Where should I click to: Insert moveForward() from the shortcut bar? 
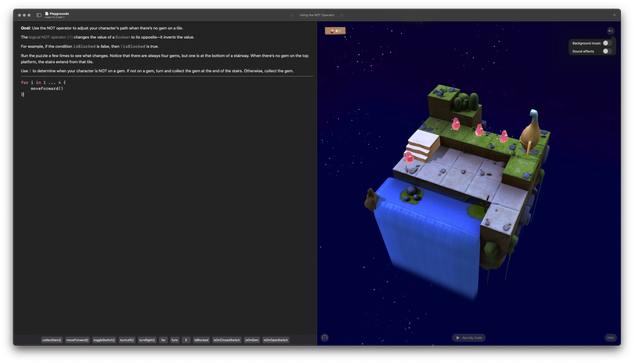pyautogui.click(x=77, y=340)
